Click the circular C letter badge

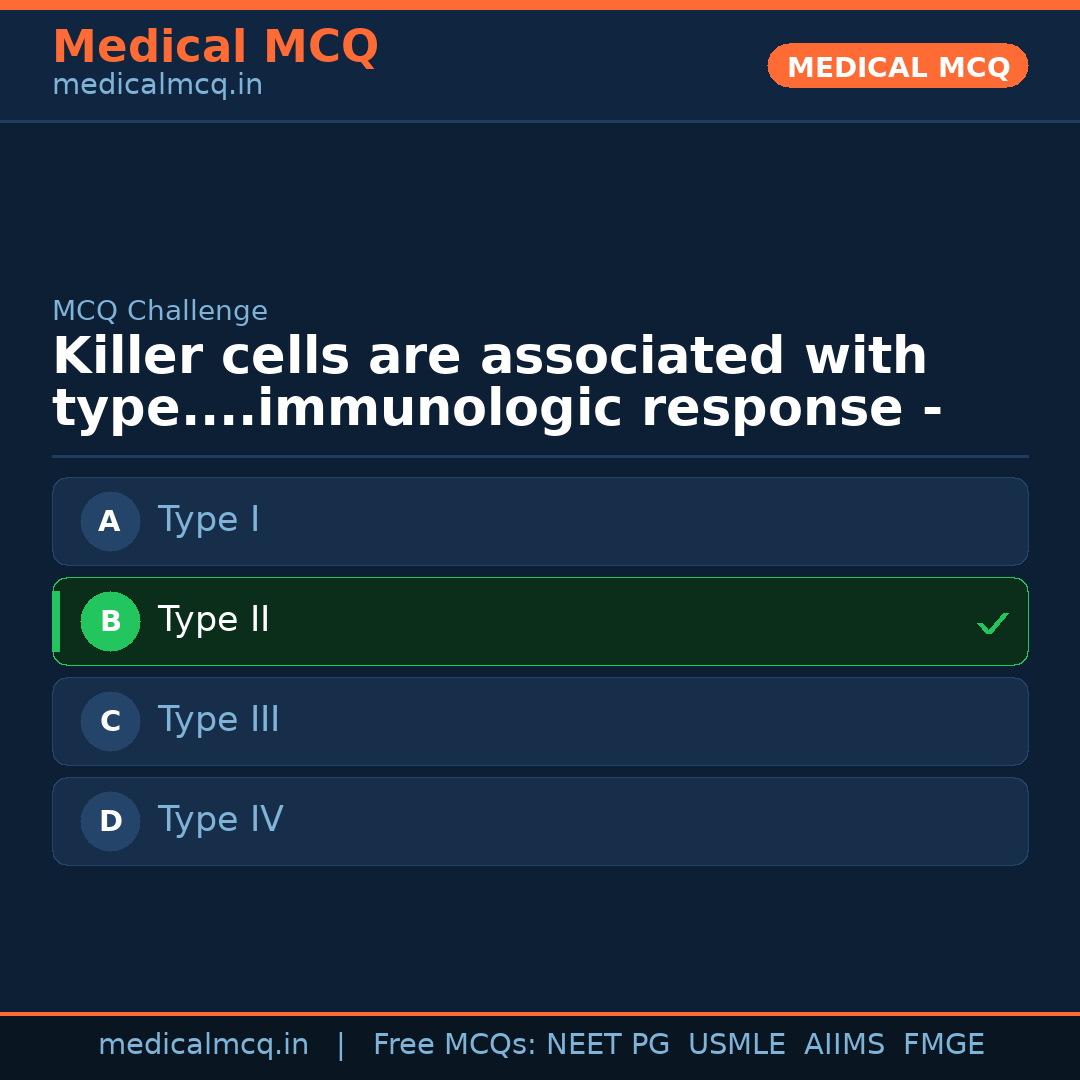110,721
